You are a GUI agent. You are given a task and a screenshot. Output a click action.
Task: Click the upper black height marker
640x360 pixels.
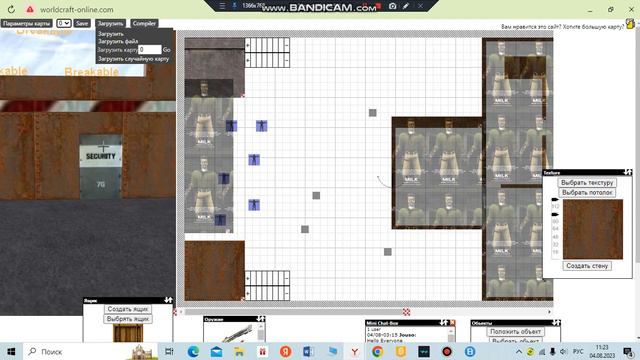(x=555, y=200)
